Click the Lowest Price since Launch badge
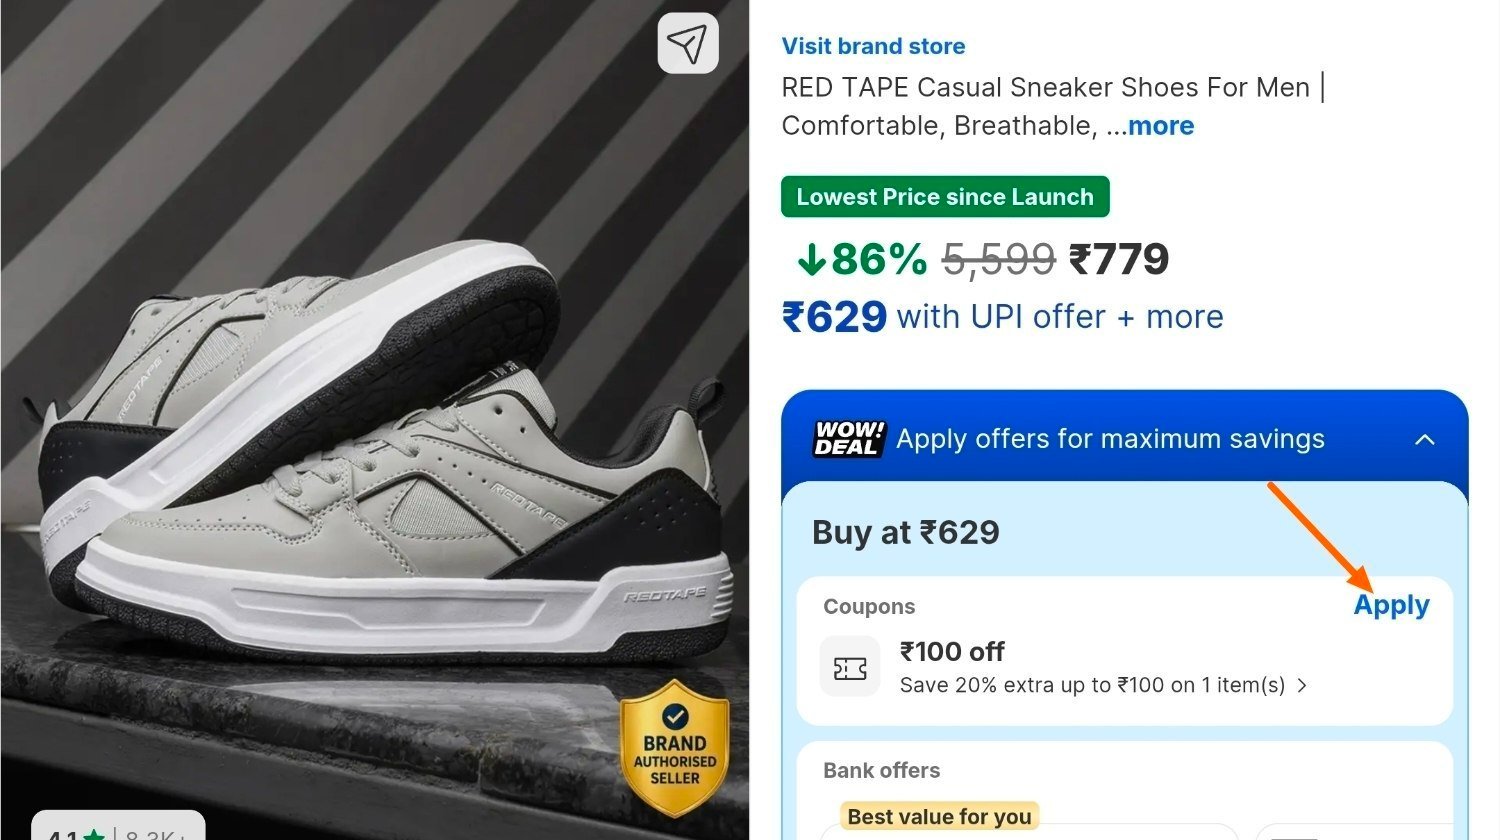Image resolution: width=1500 pixels, height=840 pixels. (945, 197)
